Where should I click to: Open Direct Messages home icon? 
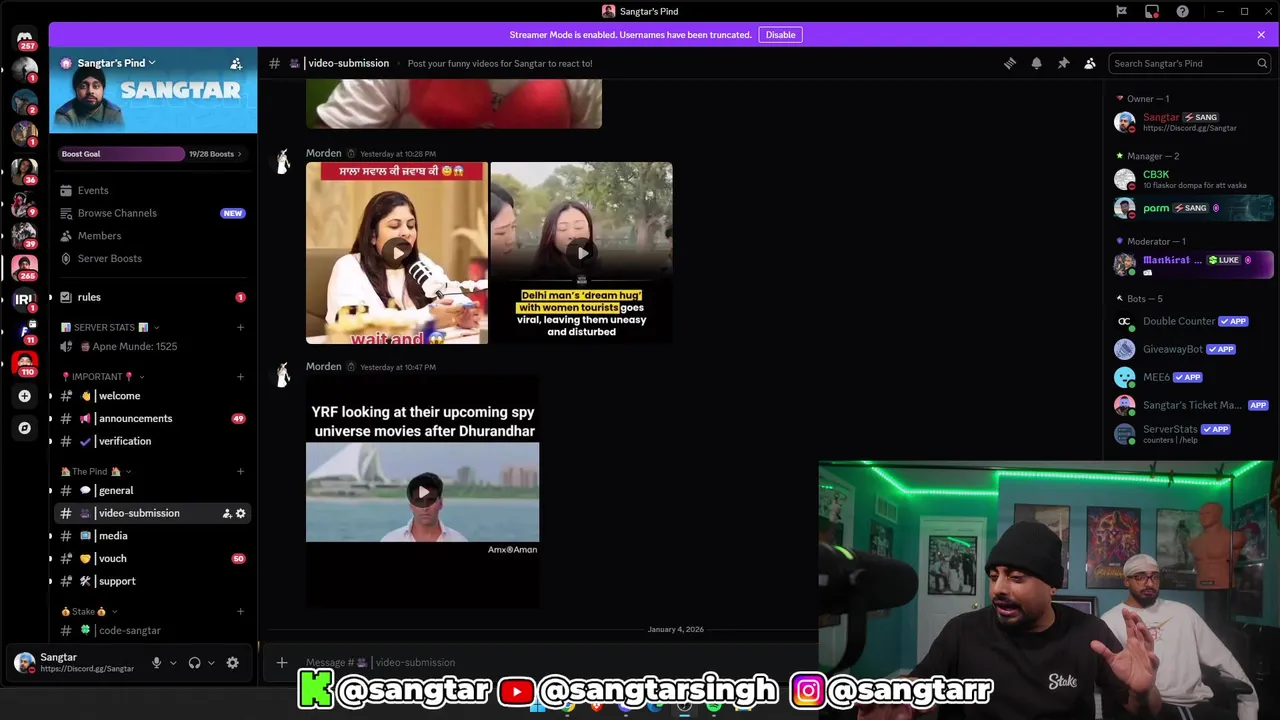pyautogui.click(x=25, y=38)
